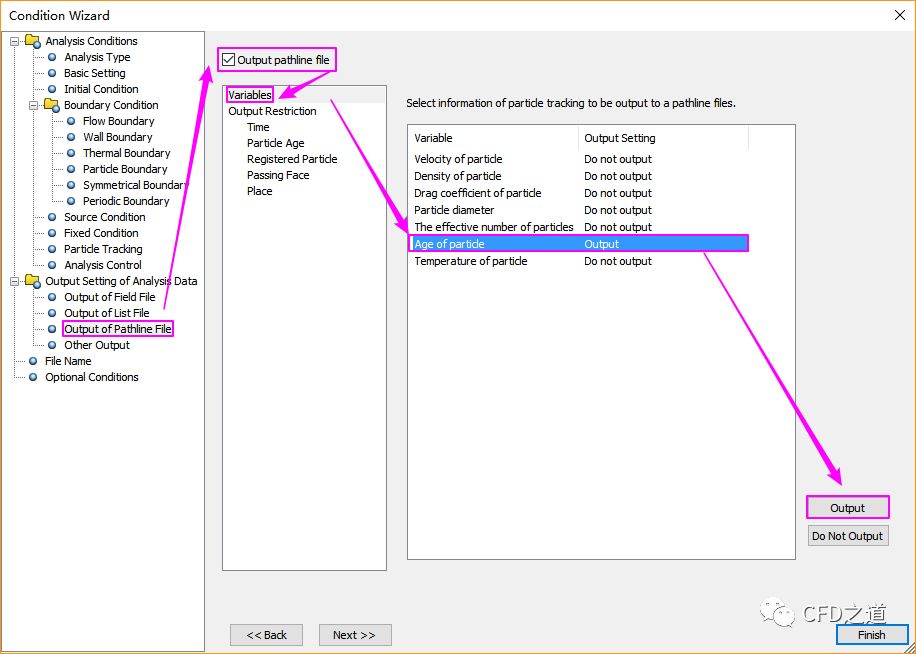Click the bullet icon beside Analysis Type

click(52, 57)
